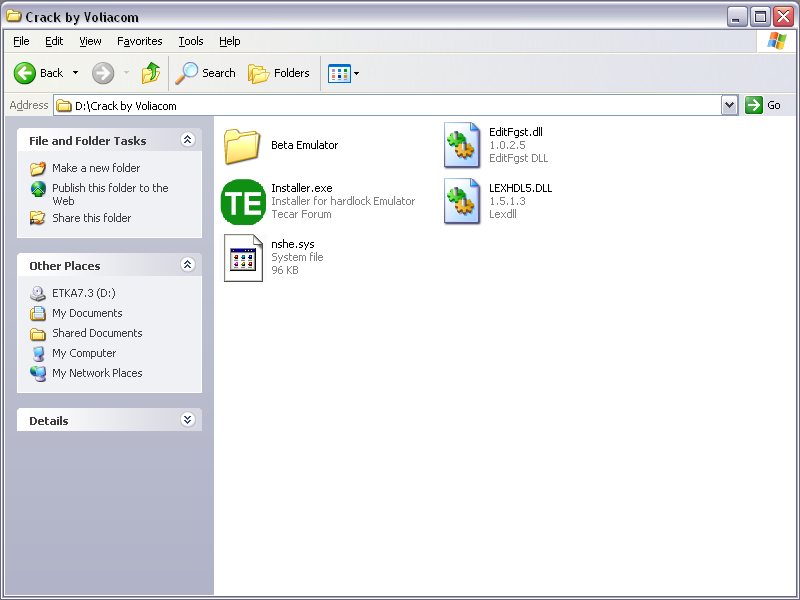Click the Make a new folder link

click(x=96, y=168)
